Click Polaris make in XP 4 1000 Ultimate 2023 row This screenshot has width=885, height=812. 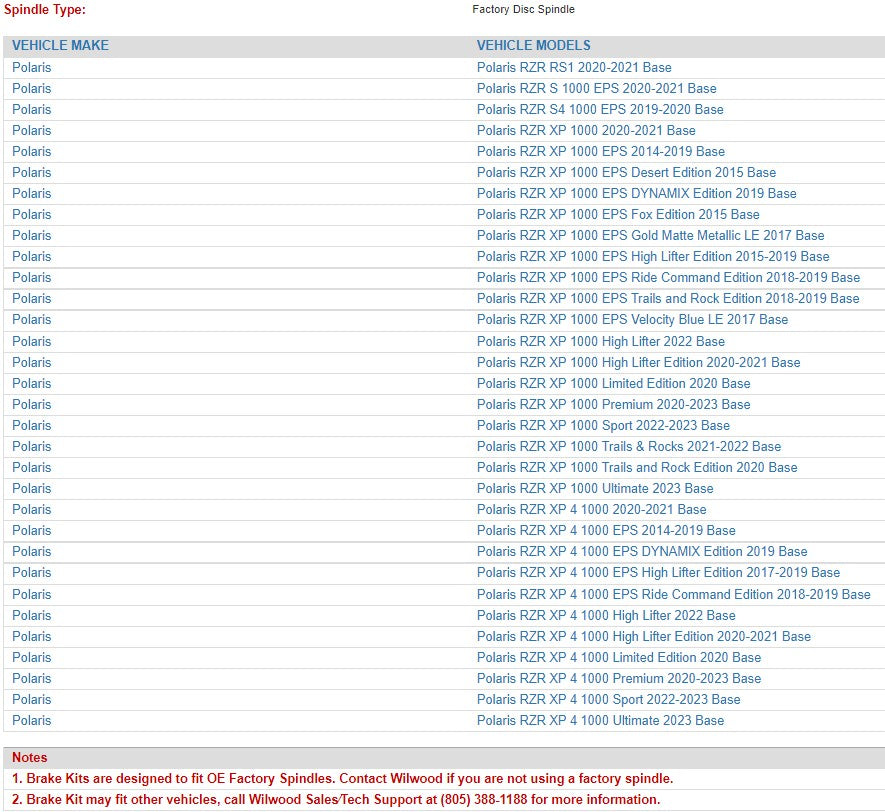click(32, 721)
